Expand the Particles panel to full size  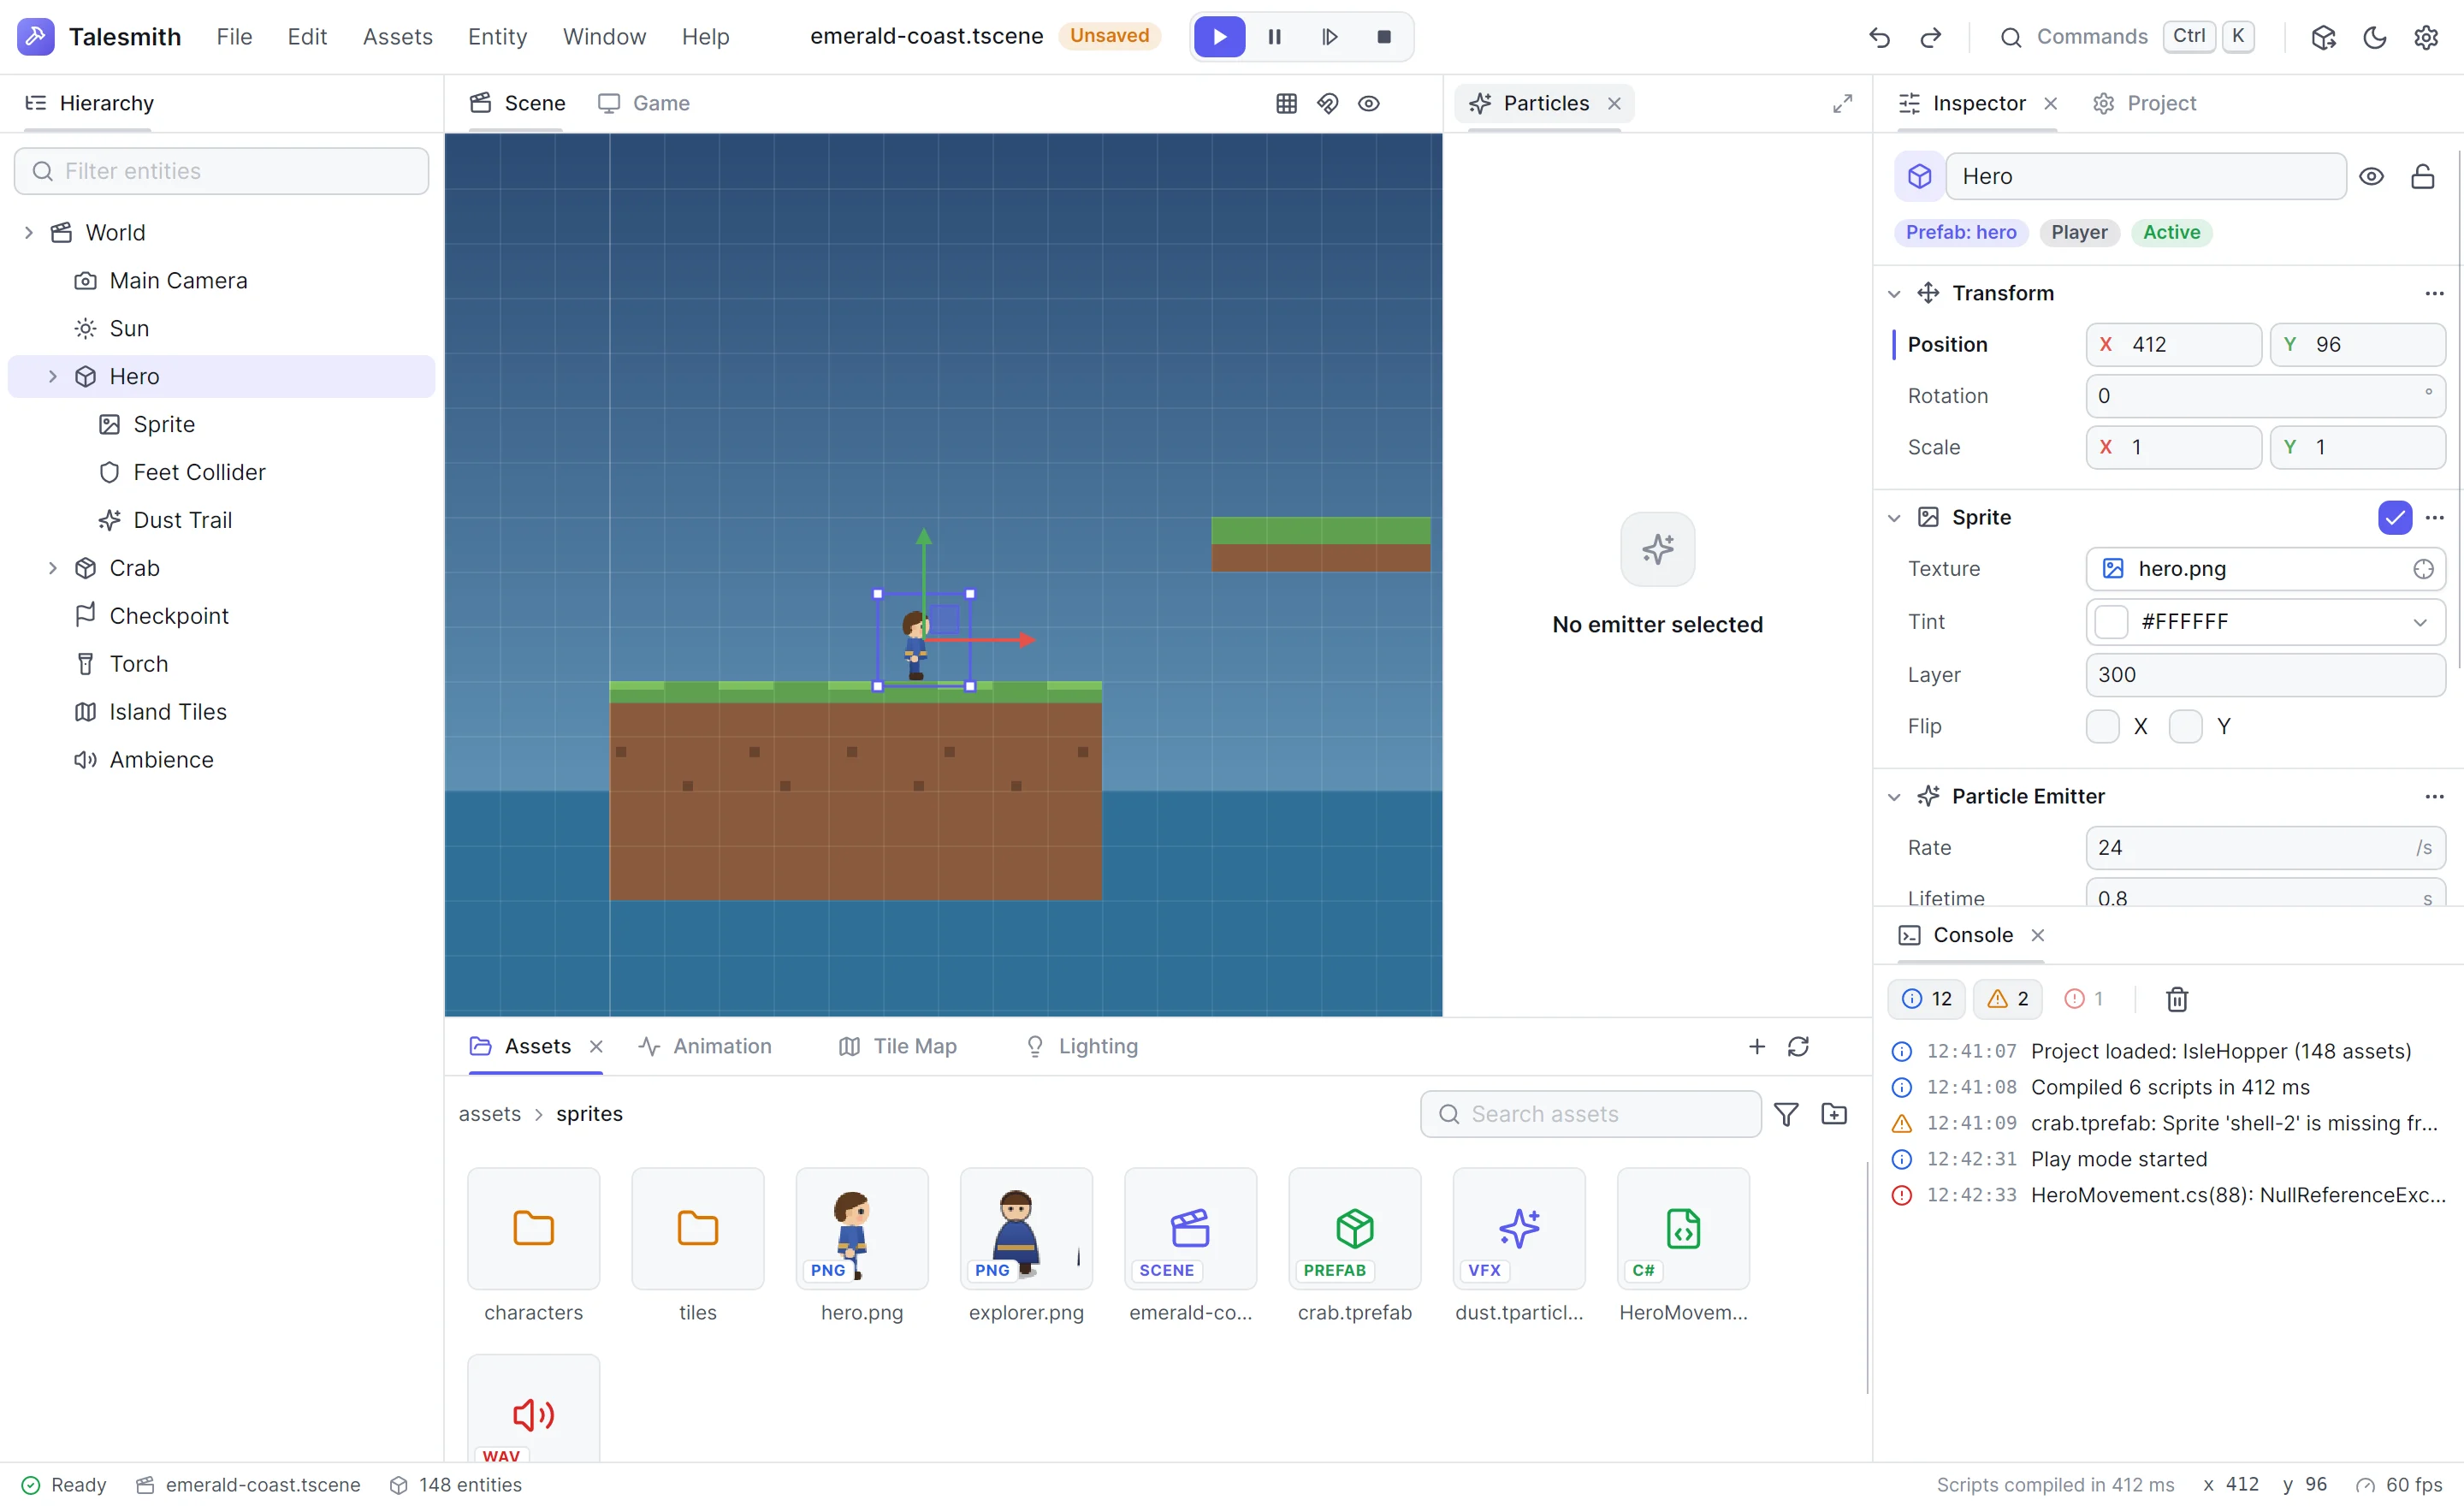click(x=1842, y=103)
